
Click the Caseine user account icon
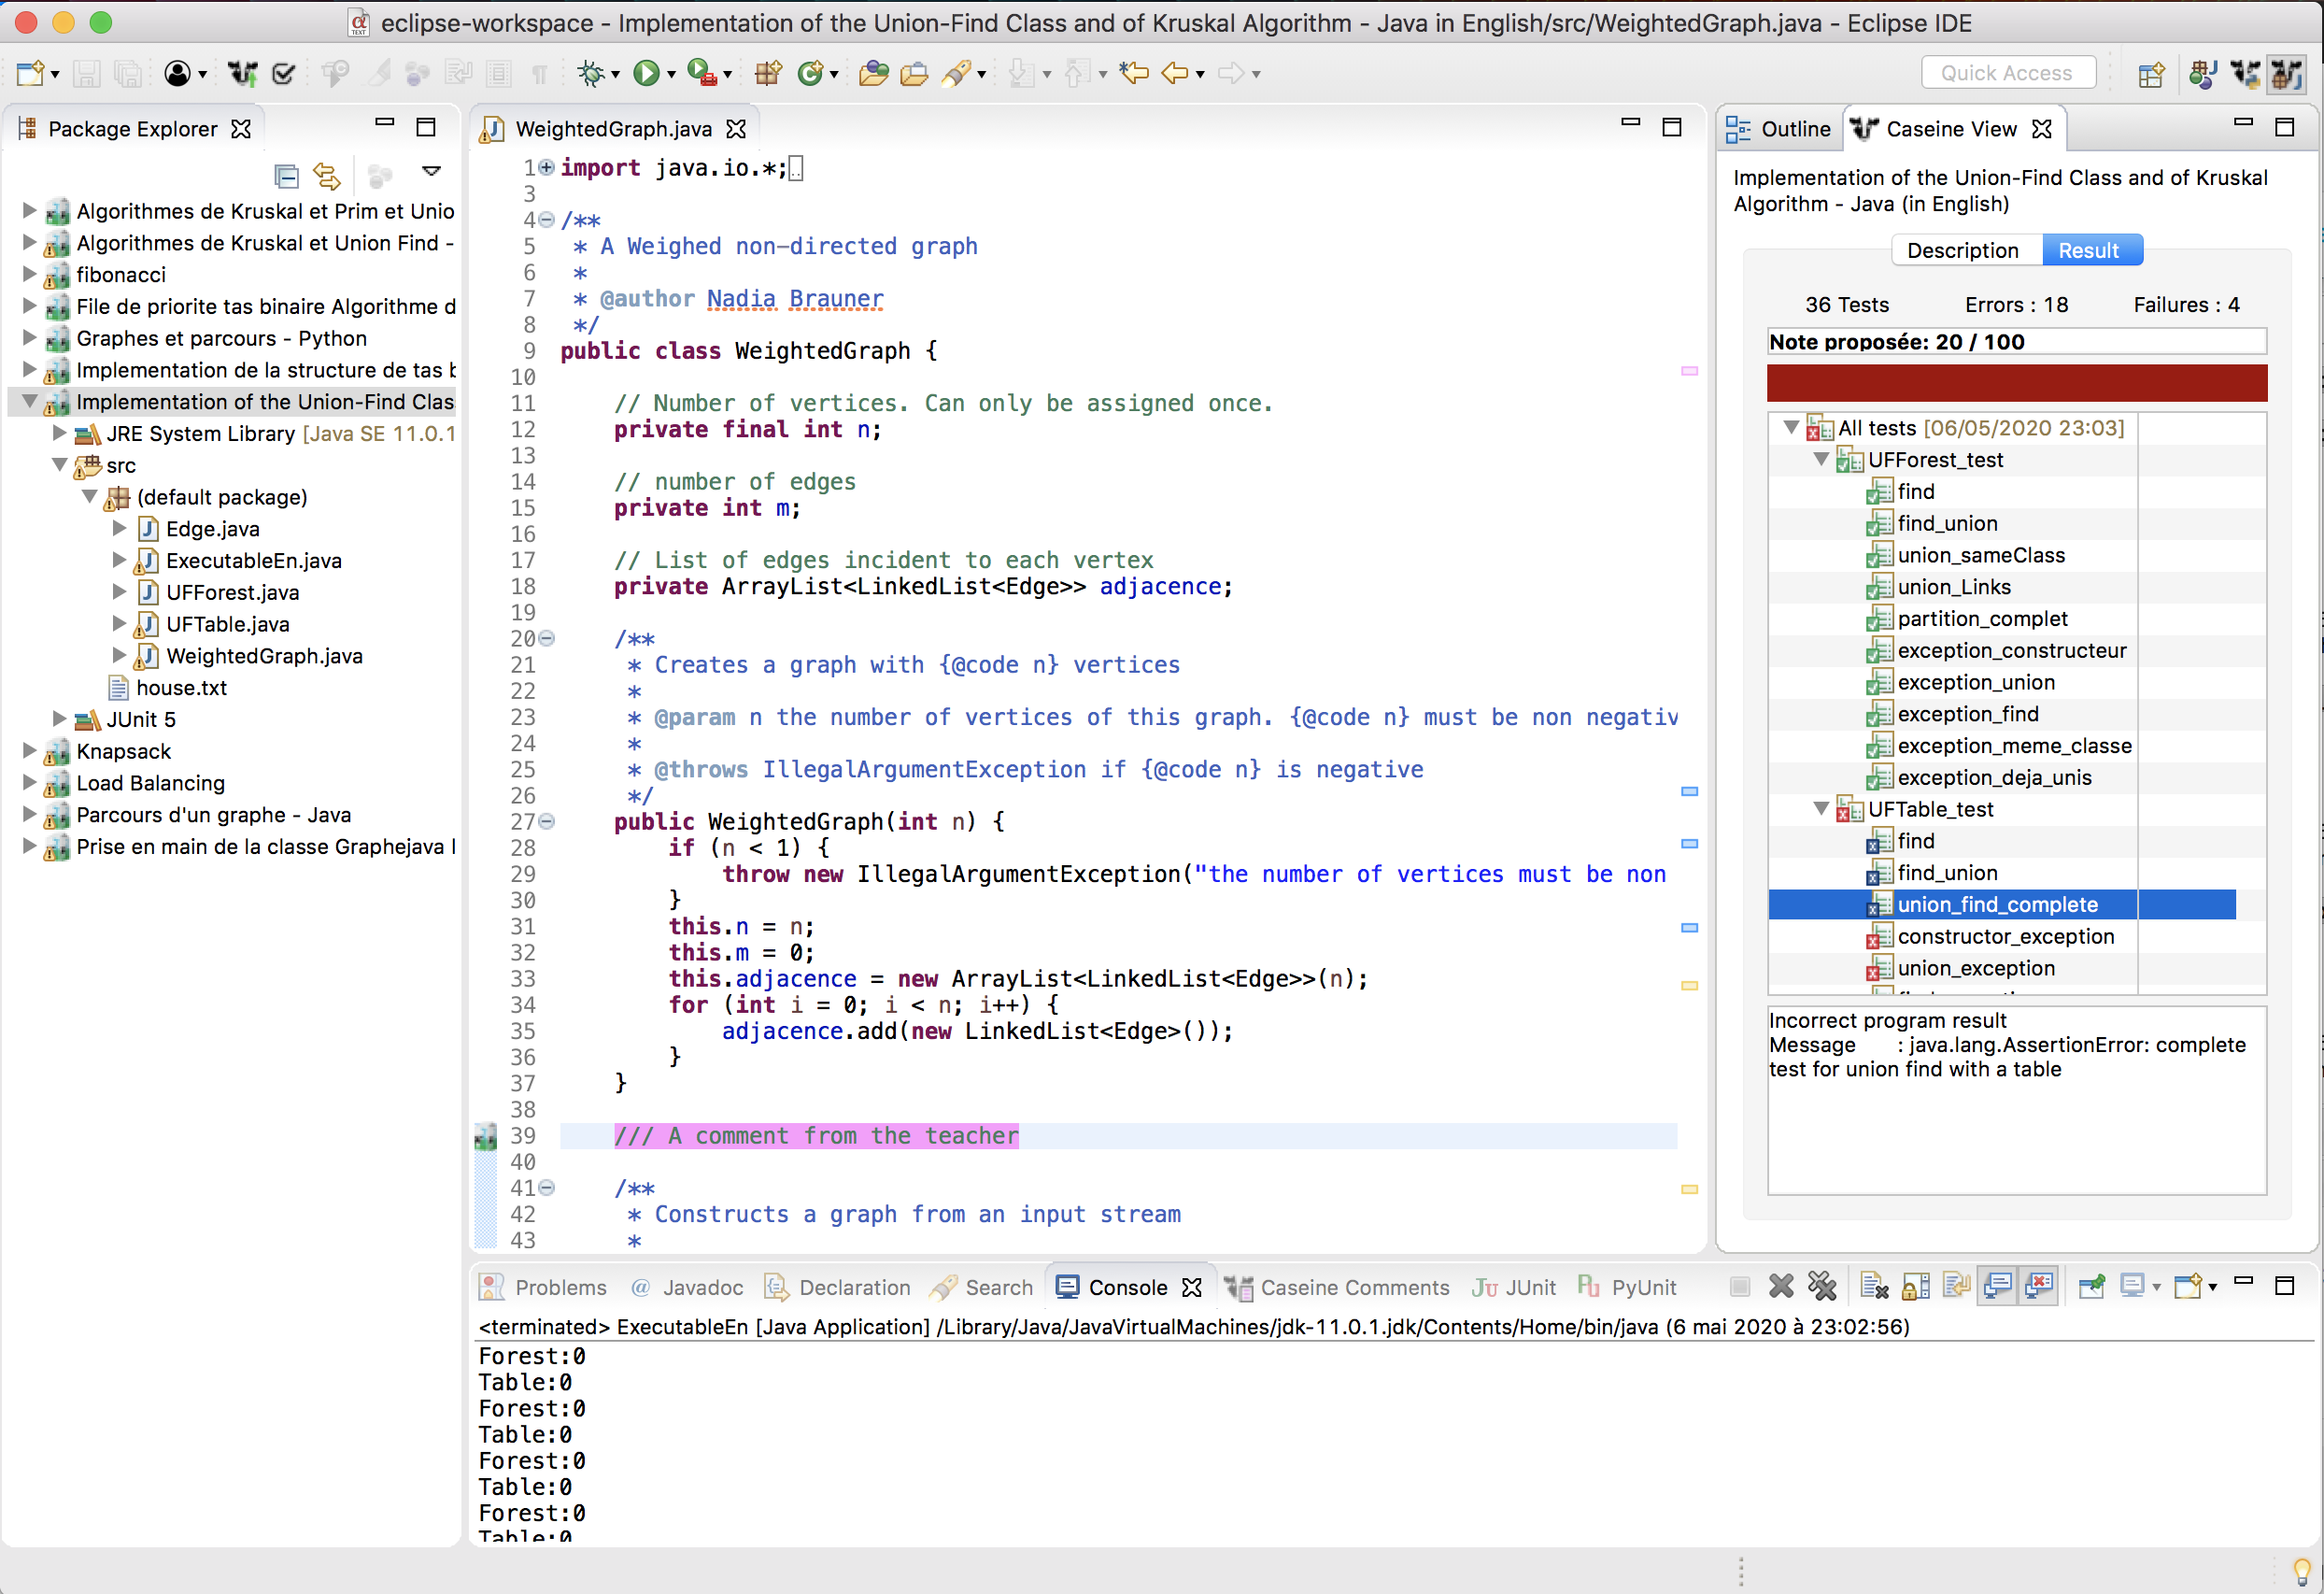tap(177, 73)
